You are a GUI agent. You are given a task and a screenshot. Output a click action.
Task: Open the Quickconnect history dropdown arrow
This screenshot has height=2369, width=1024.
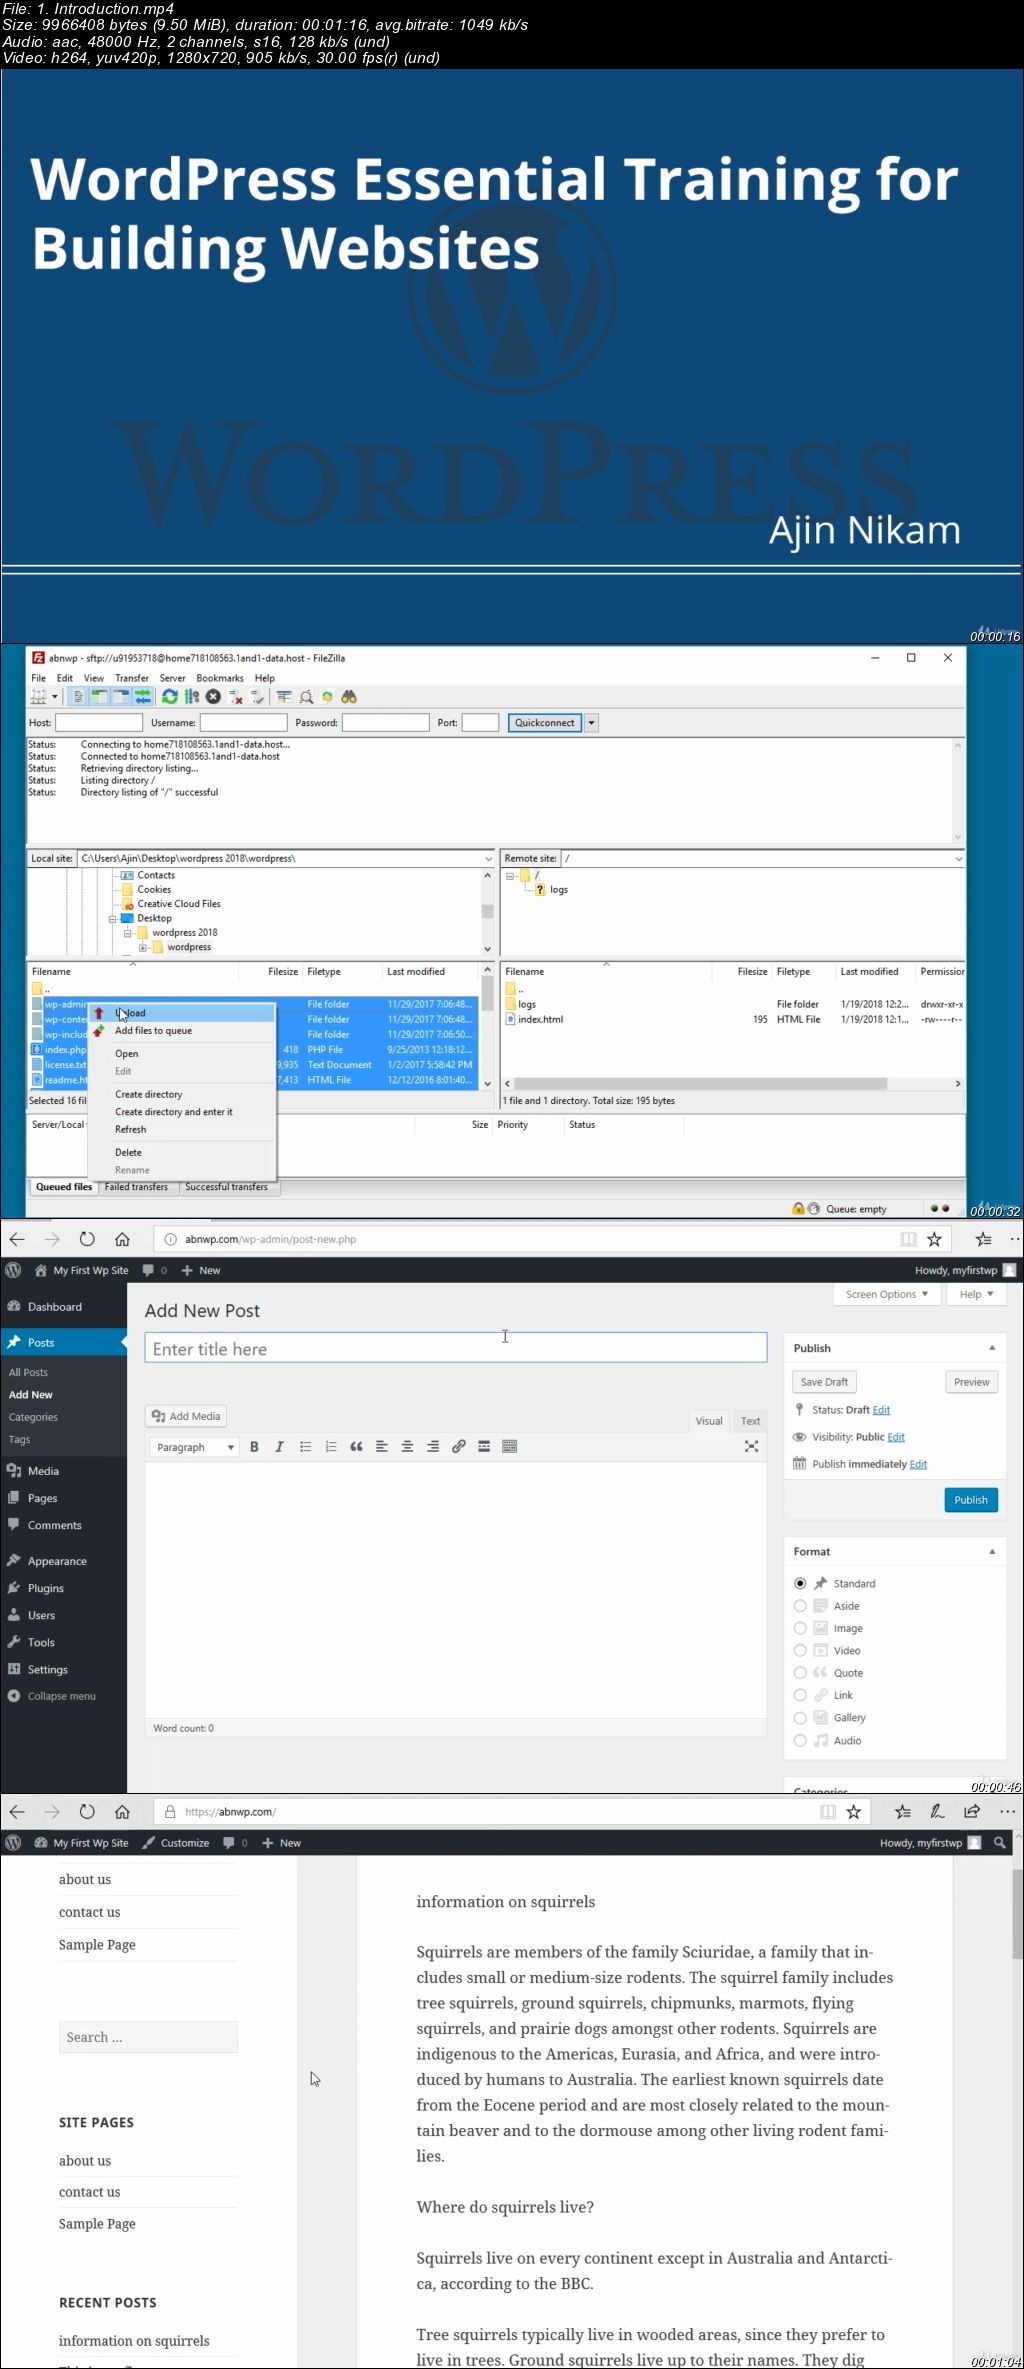tap(591, 723)
